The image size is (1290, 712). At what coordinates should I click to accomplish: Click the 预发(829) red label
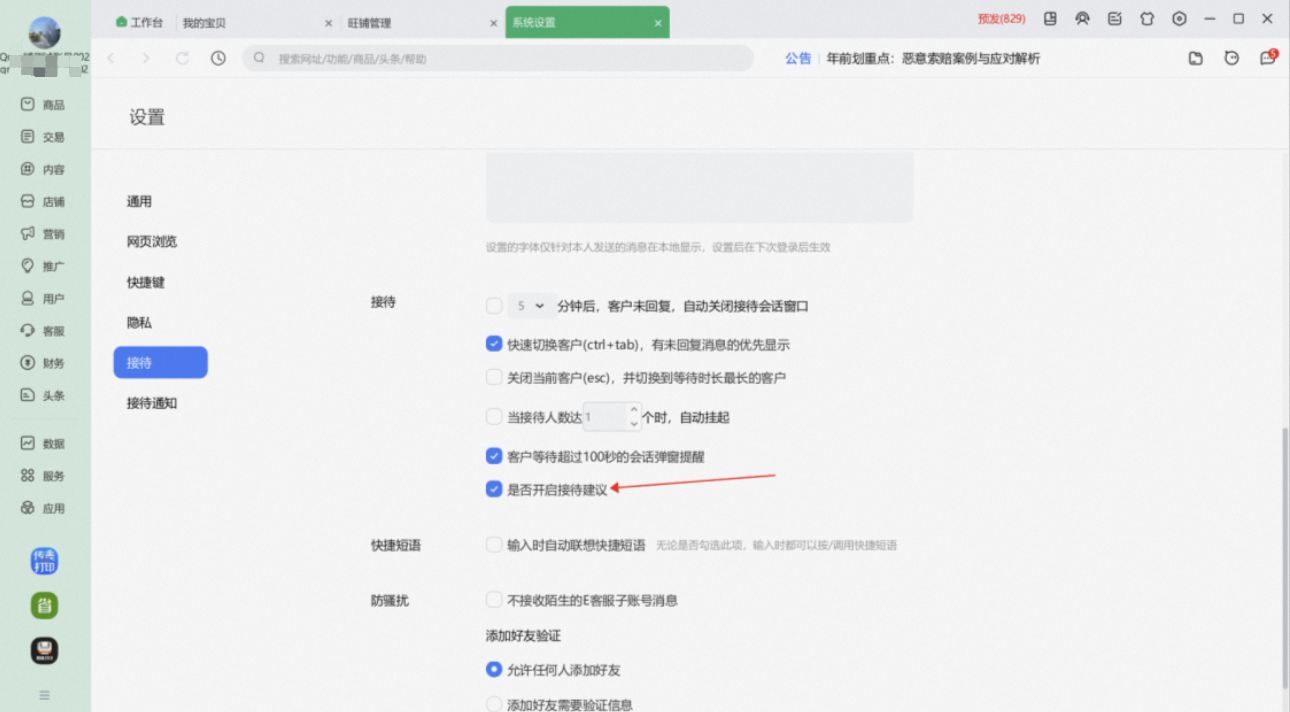coord(1001,19)
